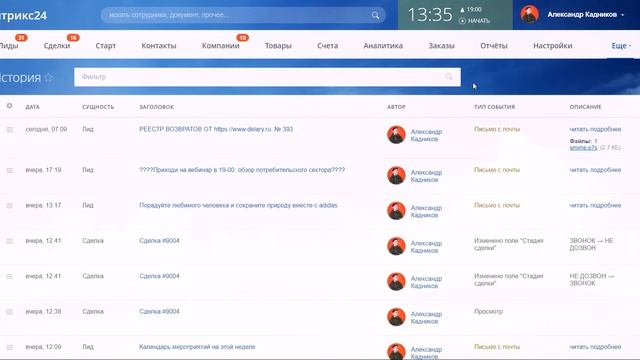Click читать подробнее in вебинар row
Image resolution: width=640 pixels, height=360 pixels.
click(595, 170)
